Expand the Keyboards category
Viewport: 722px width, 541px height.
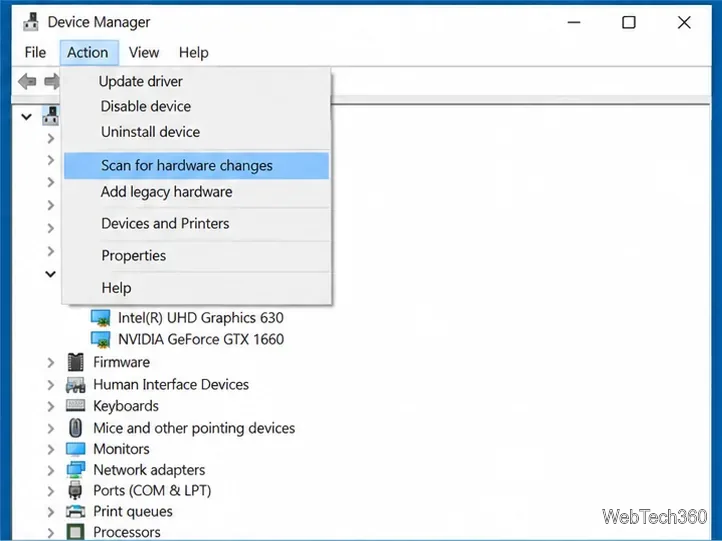pyautogui.click(x=51, y=406)
